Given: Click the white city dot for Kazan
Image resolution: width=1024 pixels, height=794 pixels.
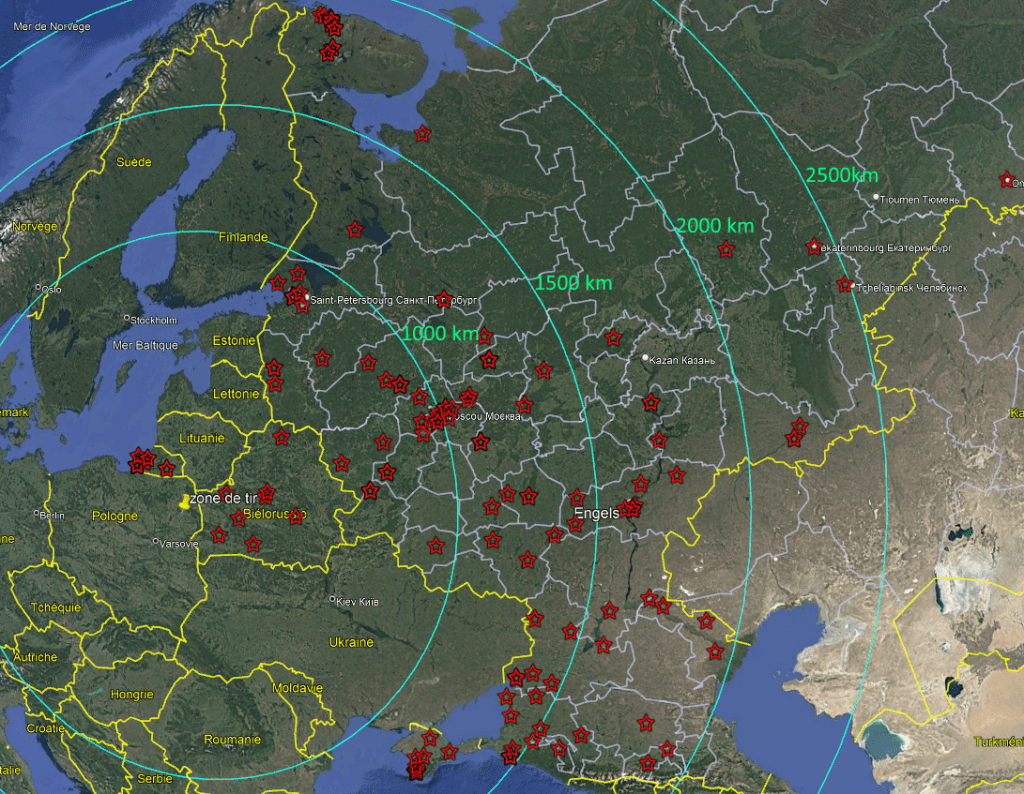Looking at the screenshot, I should 645,358.
